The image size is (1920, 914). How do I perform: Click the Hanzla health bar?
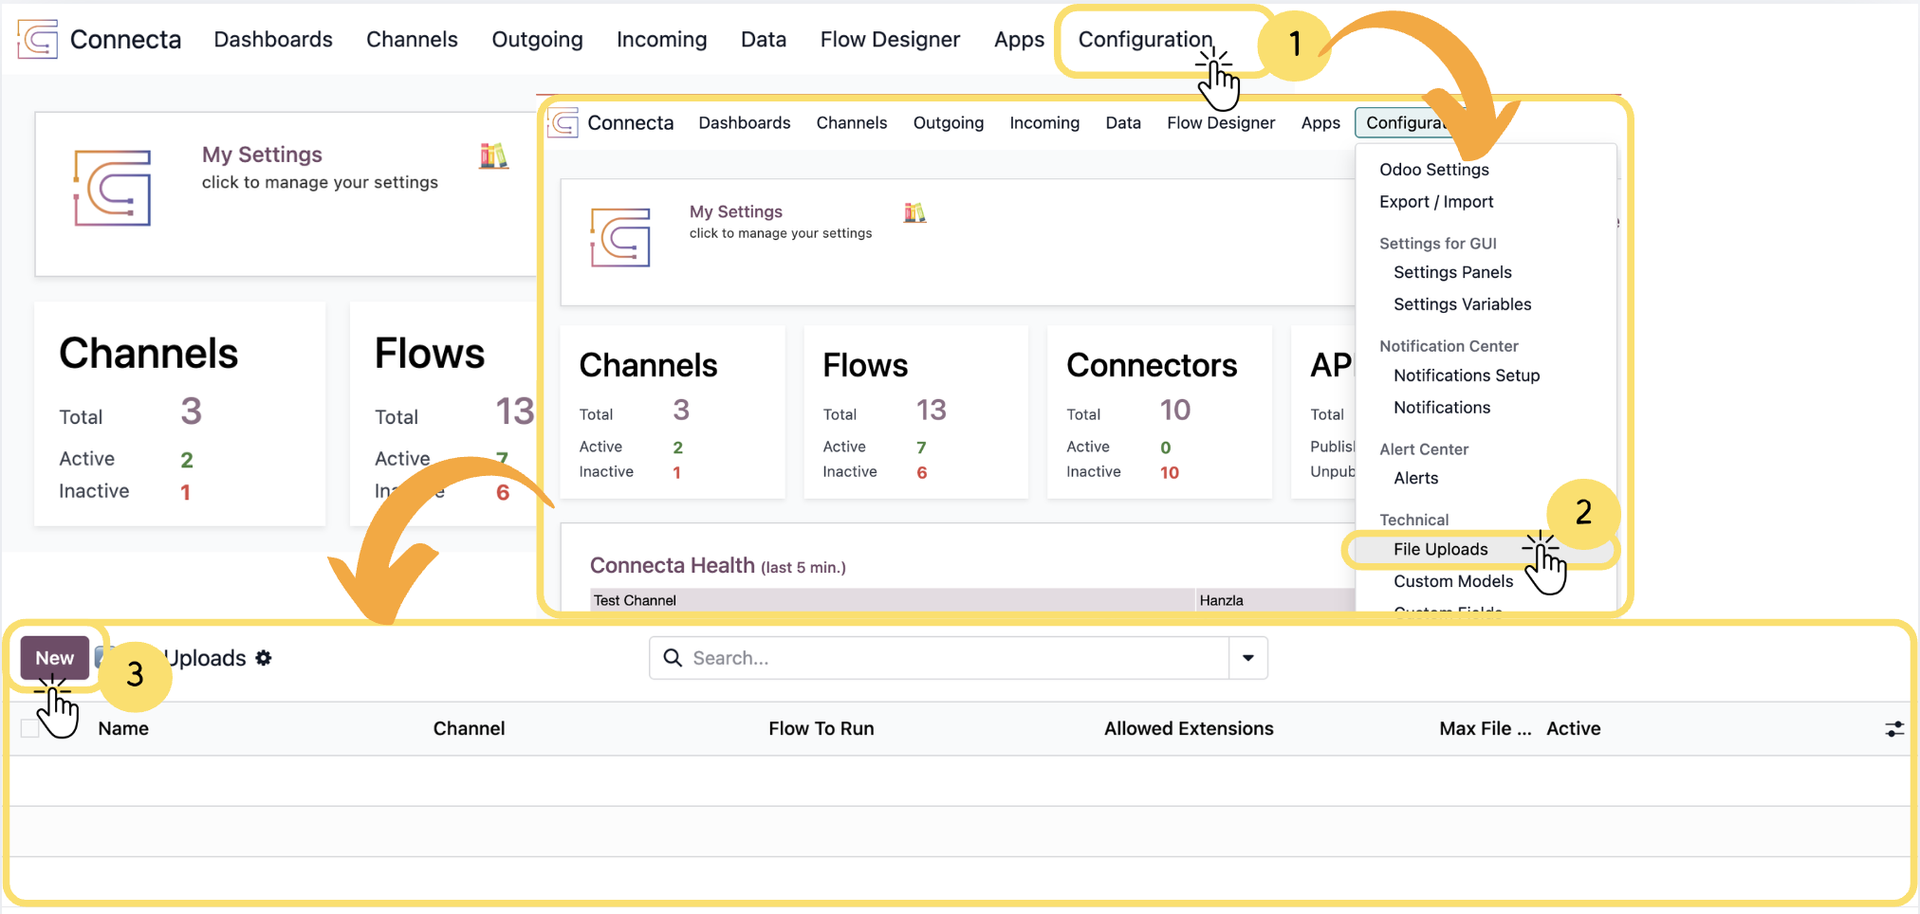(1276, 600)
